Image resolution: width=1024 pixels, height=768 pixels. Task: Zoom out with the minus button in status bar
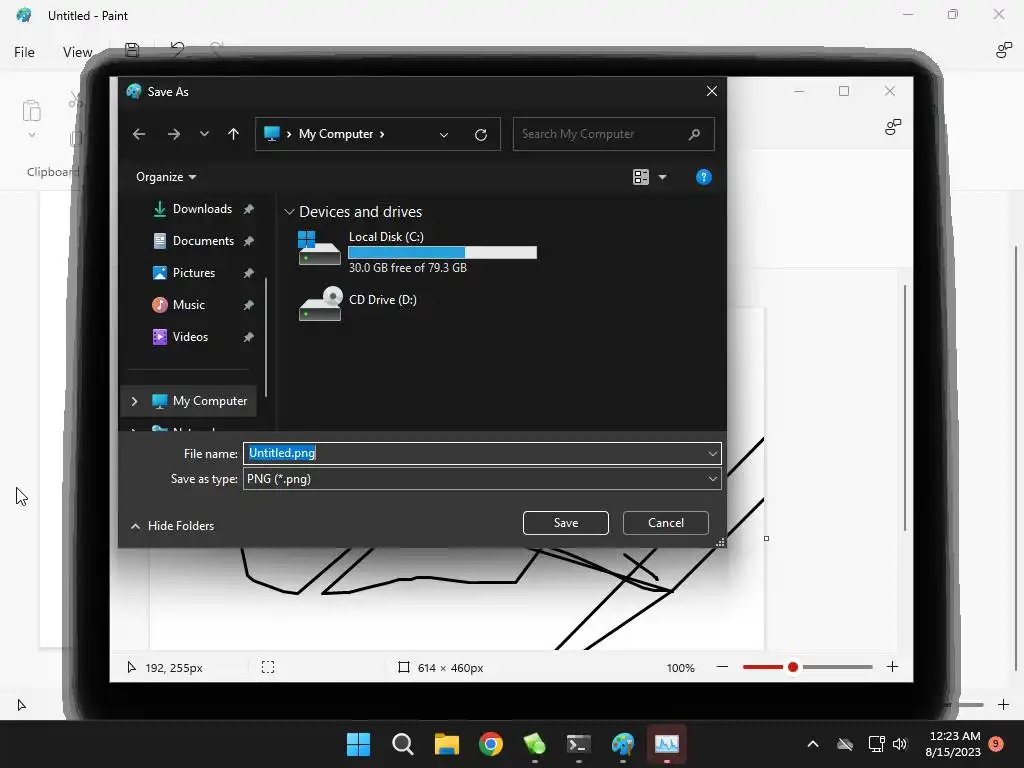tap(722, 667)
